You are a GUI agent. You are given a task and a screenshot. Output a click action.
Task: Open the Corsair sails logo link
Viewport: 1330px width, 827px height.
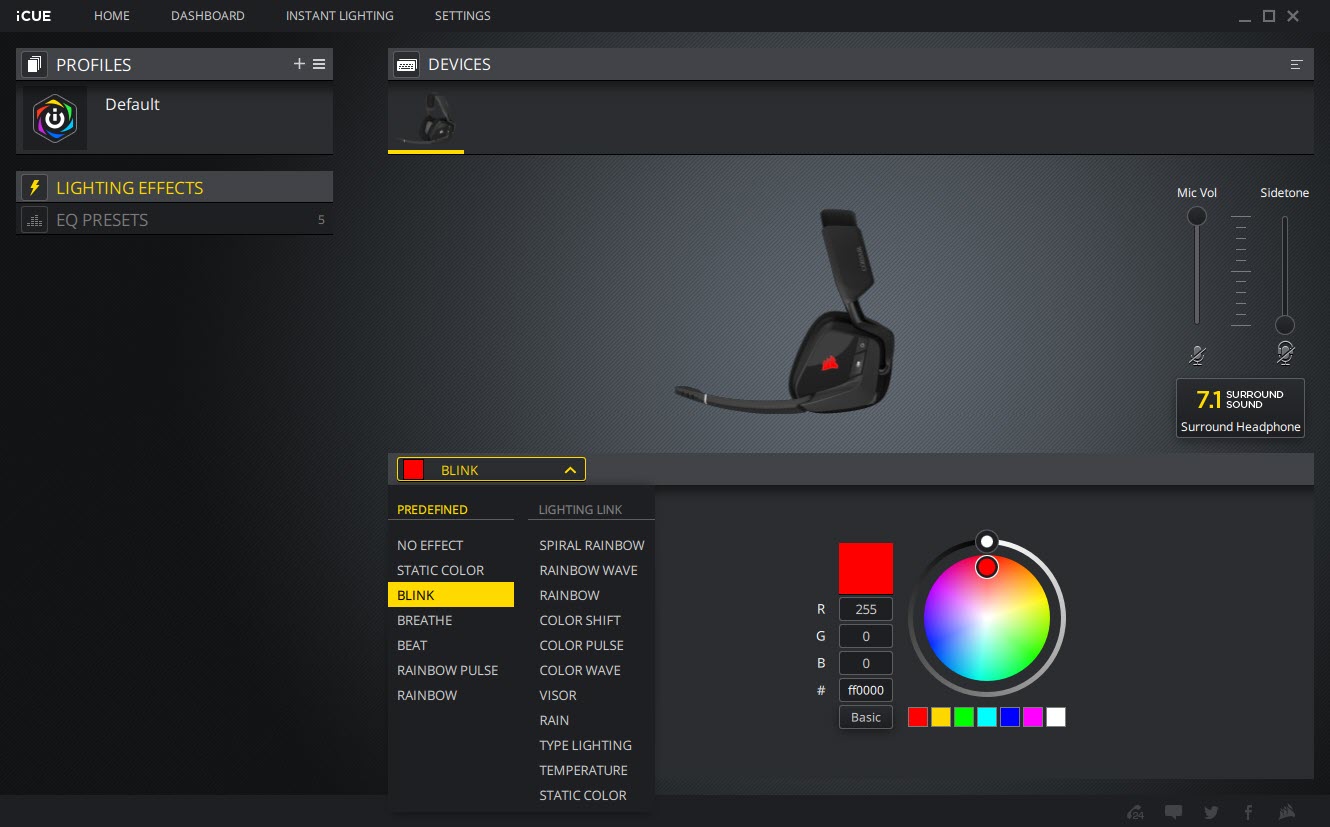pyautogui.click(x=1289, y=812)
